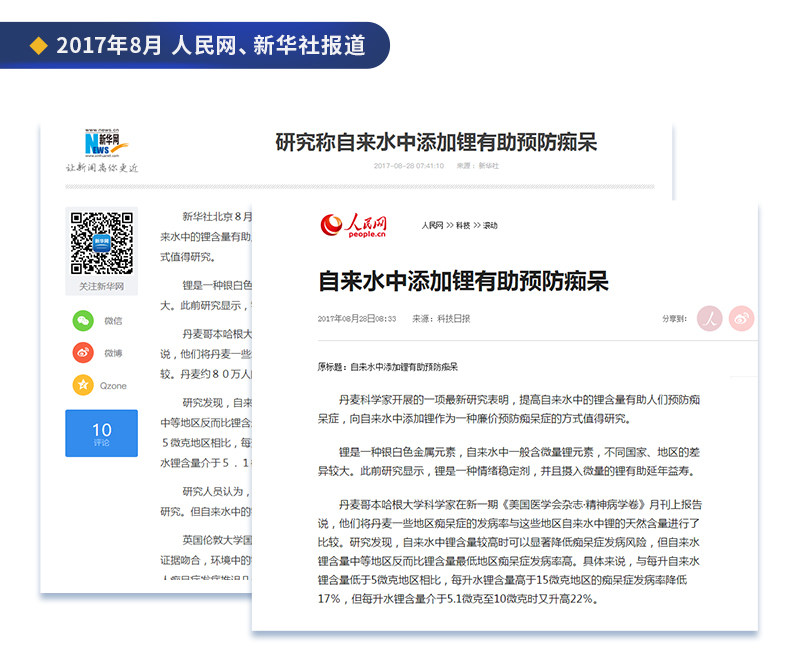Click the 来源：新华社 source text
The image size is (790, 666).
(478, 166)
